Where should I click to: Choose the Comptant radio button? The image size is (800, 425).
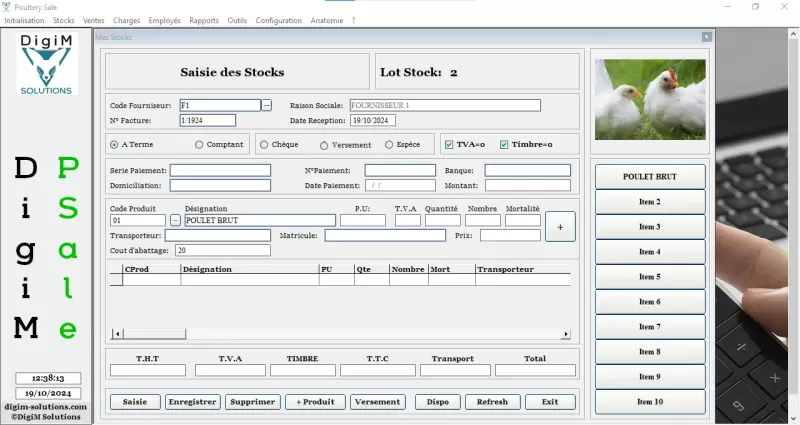tap(199, 144)
